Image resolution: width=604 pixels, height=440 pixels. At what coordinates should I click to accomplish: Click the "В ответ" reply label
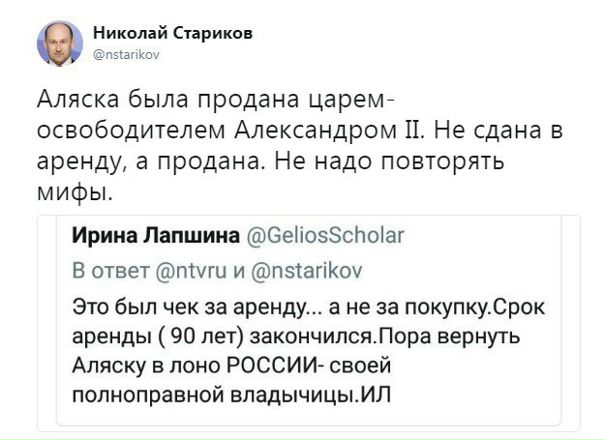point(107,270)
